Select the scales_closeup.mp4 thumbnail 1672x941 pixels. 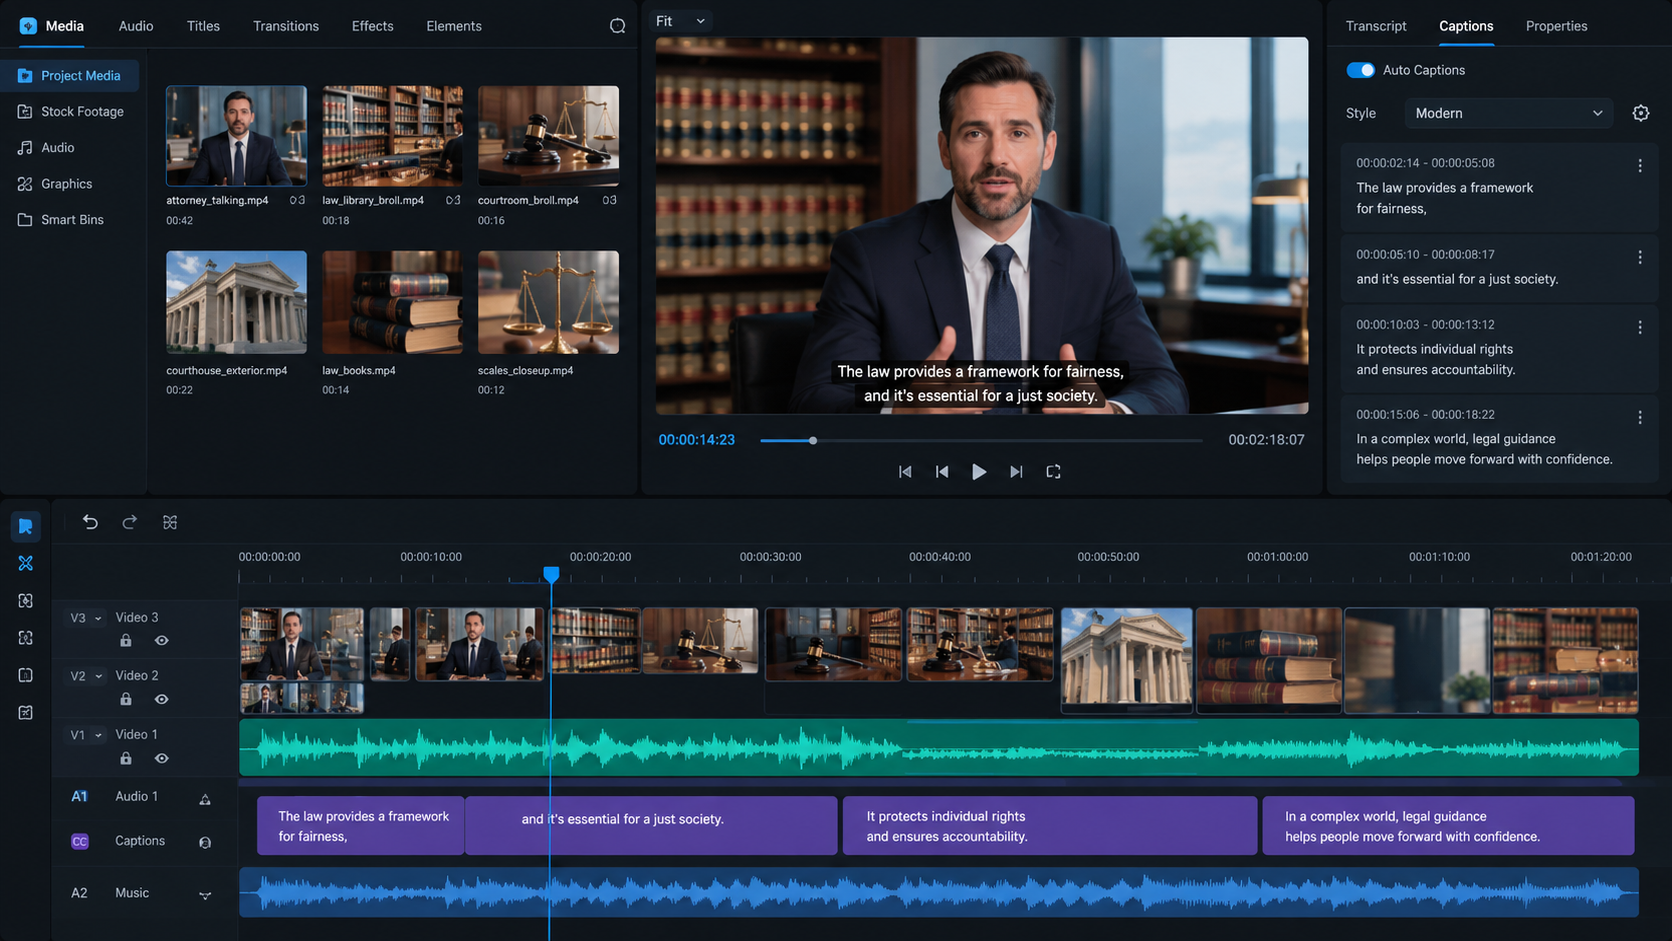coord(548,302)
